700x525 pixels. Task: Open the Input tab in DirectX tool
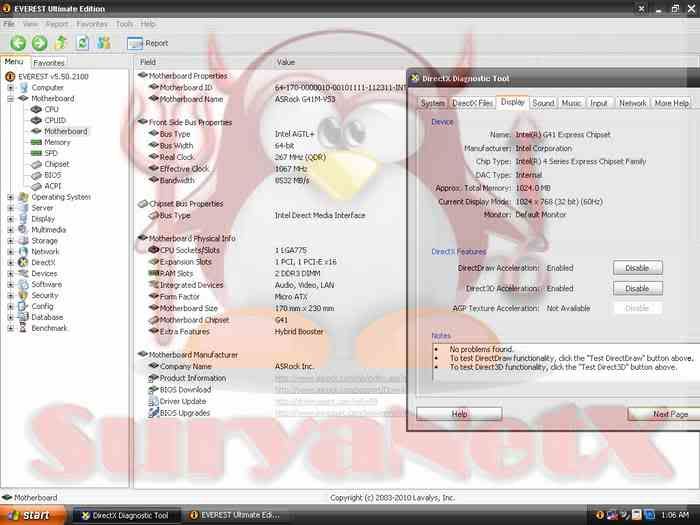point(599,103)
